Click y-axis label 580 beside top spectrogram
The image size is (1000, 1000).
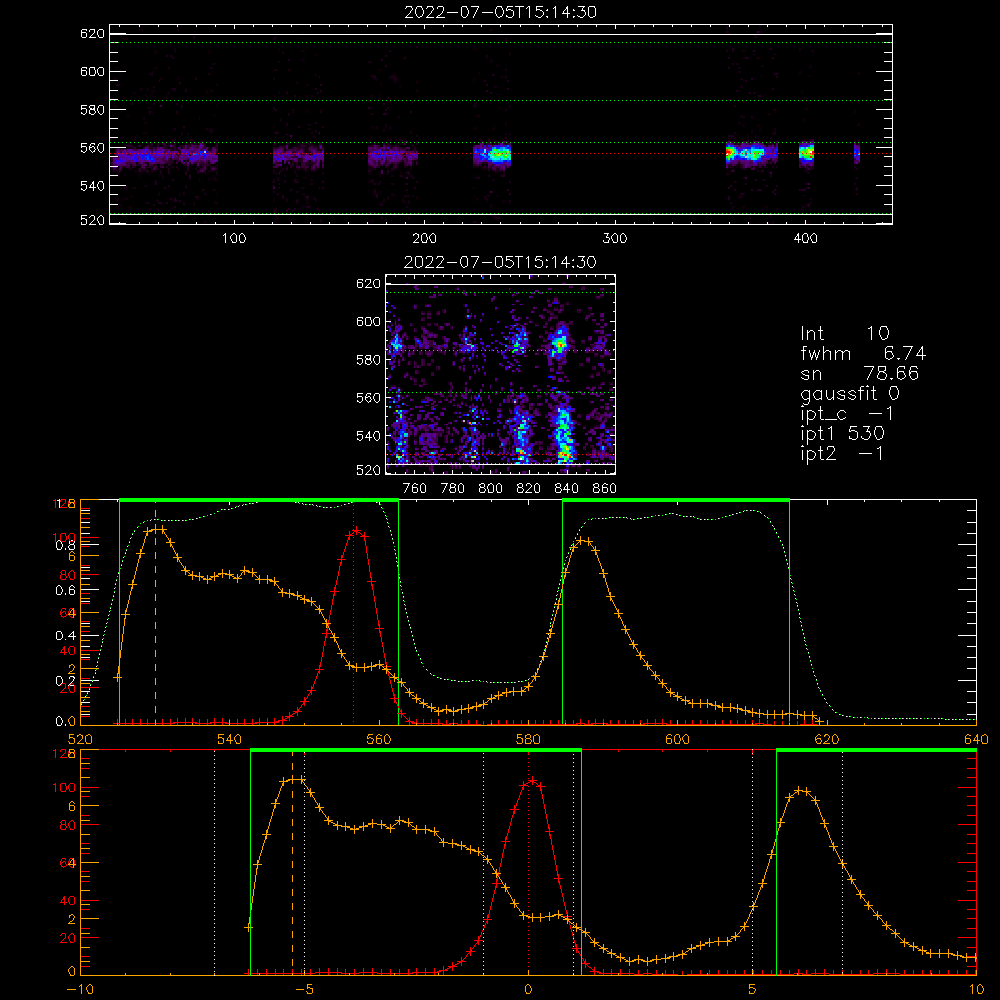(92, 110)
